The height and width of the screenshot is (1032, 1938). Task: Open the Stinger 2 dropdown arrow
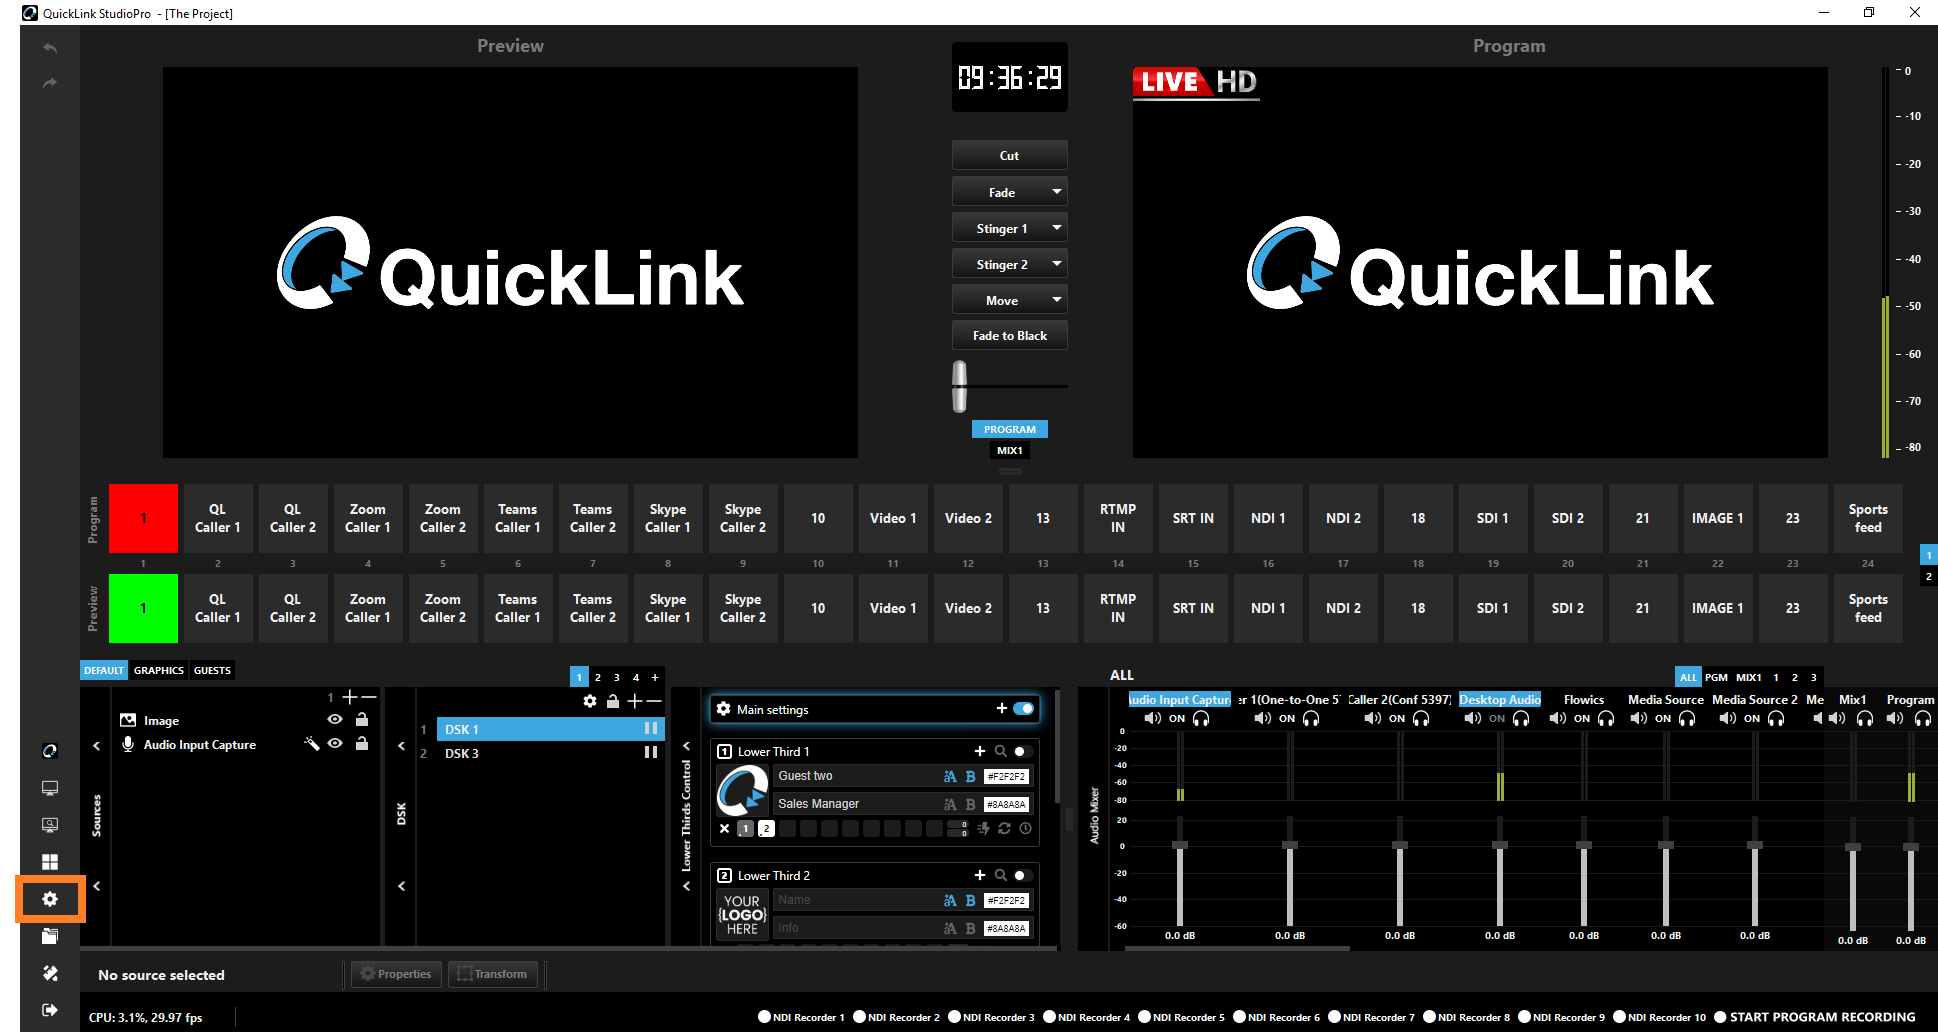click(1057, 264)
